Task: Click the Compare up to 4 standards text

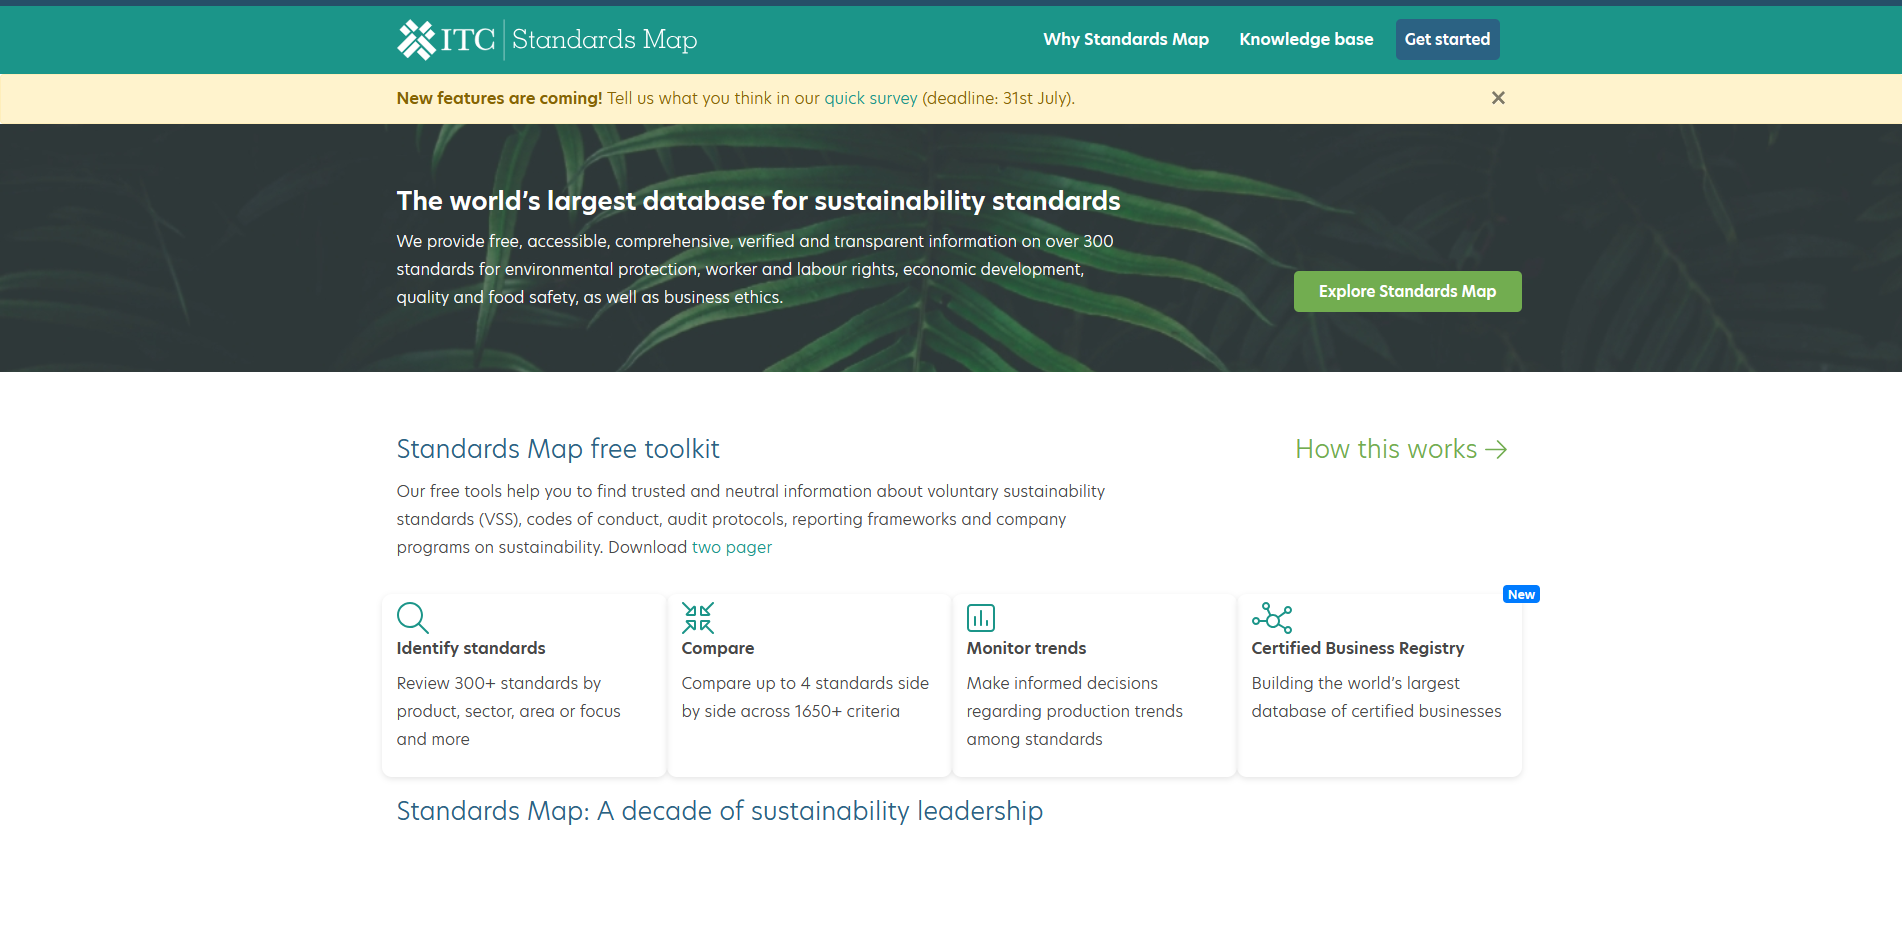Action: point(805,697)
